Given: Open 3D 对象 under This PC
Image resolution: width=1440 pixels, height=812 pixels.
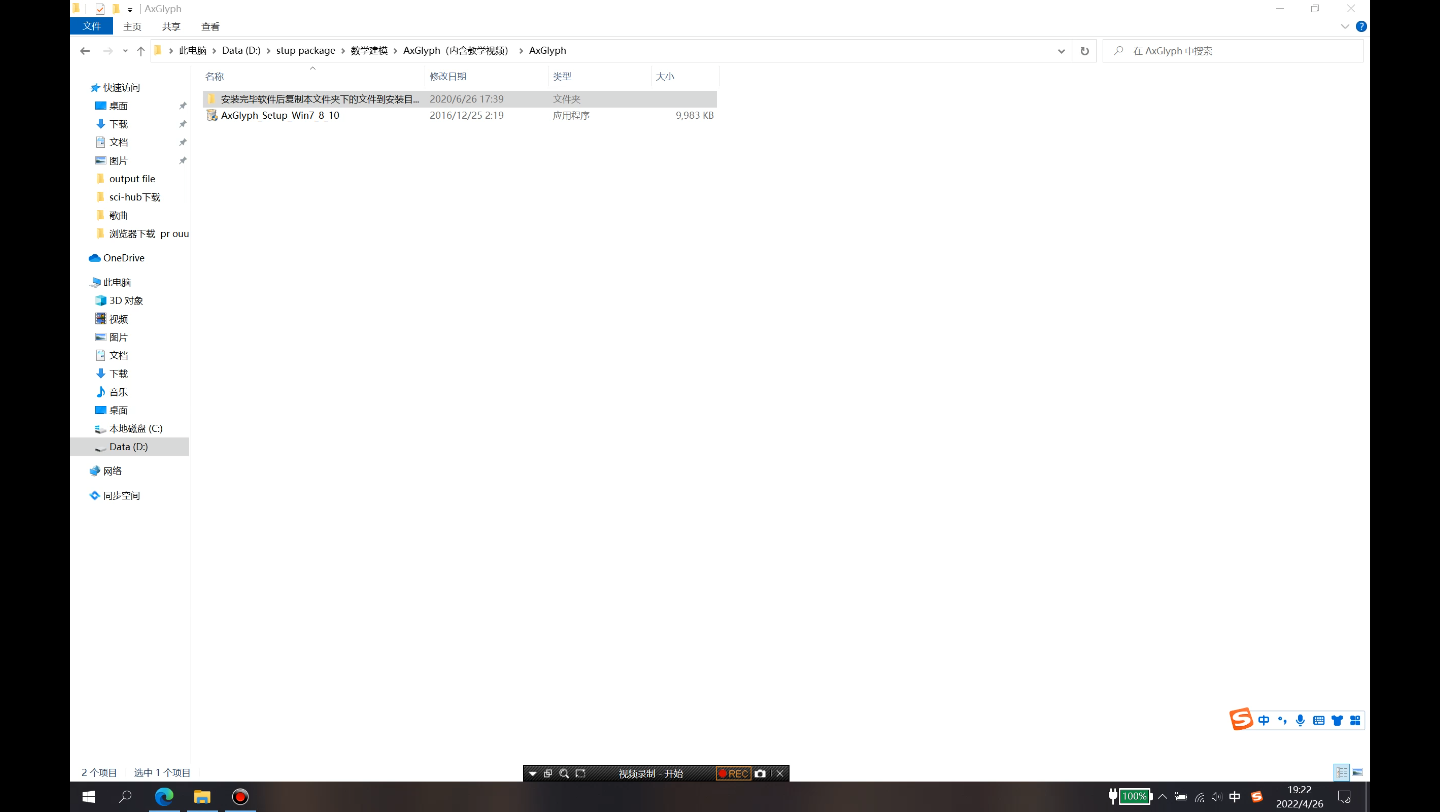Looking at the screenshot, I should (x=125, y=300).
